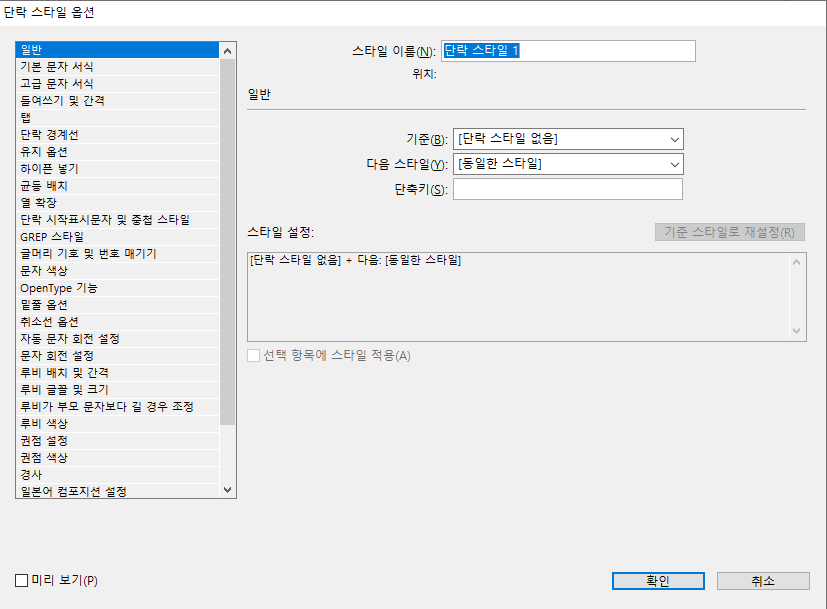Screen dimensions: 827x609
Task: Click 기준 스타일로 재설정 button
Action: tap(729, 232)
